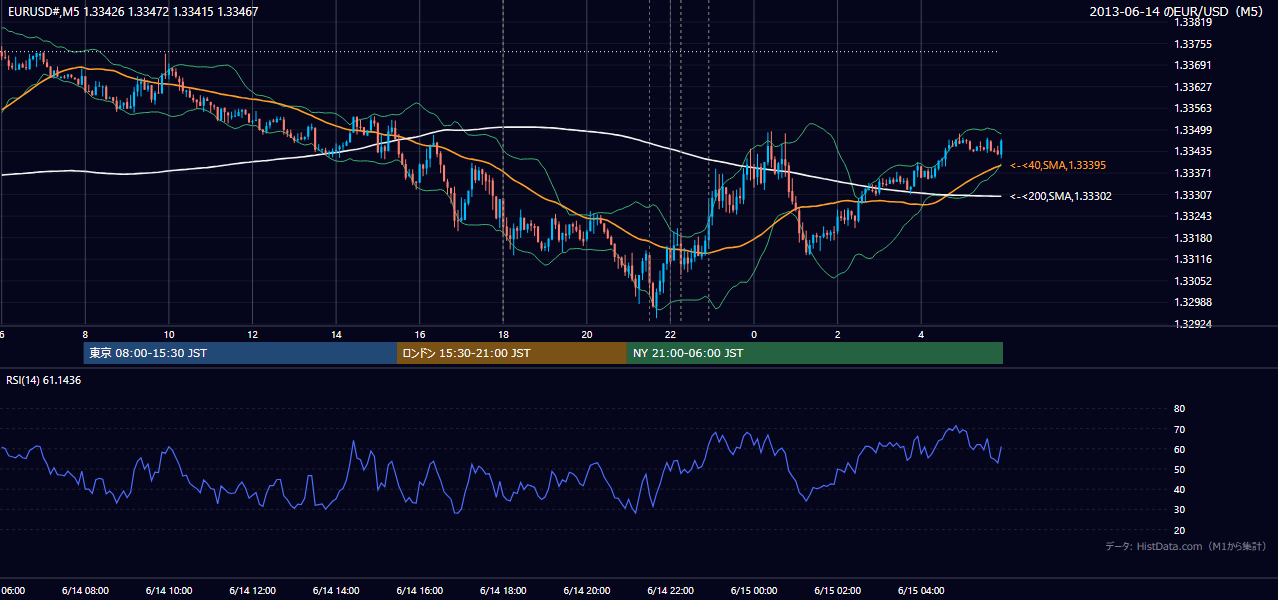Click price axis value 1.33563
The width and height of the screenshot is (1278, 600).
click(x=1192, y=108)
